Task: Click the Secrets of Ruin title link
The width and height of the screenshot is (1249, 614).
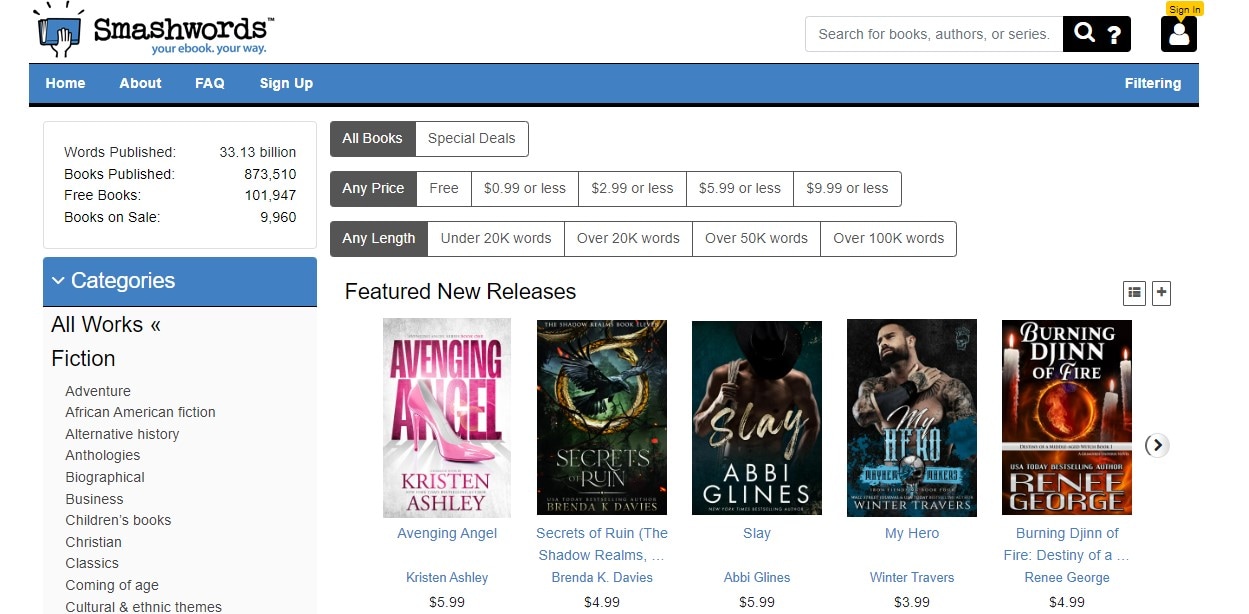Action: 602,544
